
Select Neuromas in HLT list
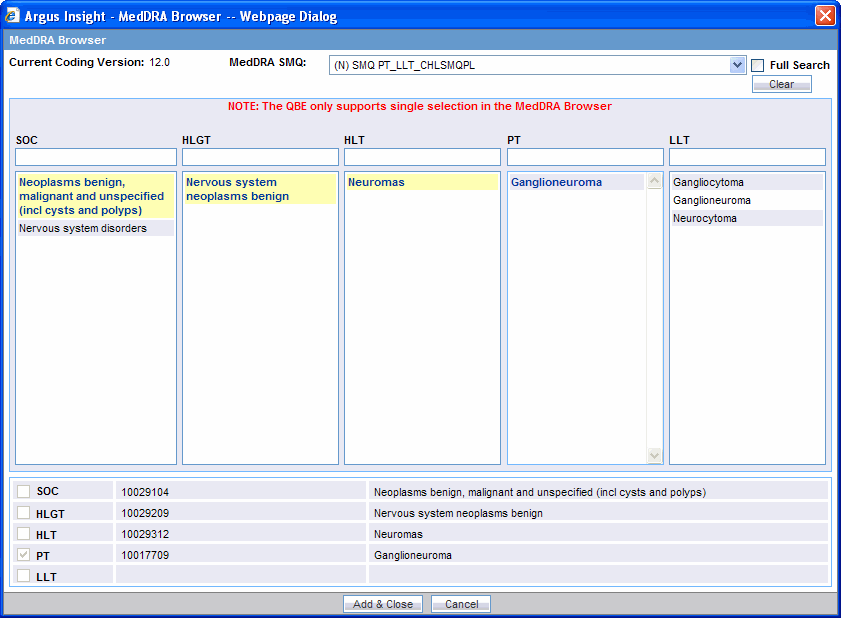422,182
